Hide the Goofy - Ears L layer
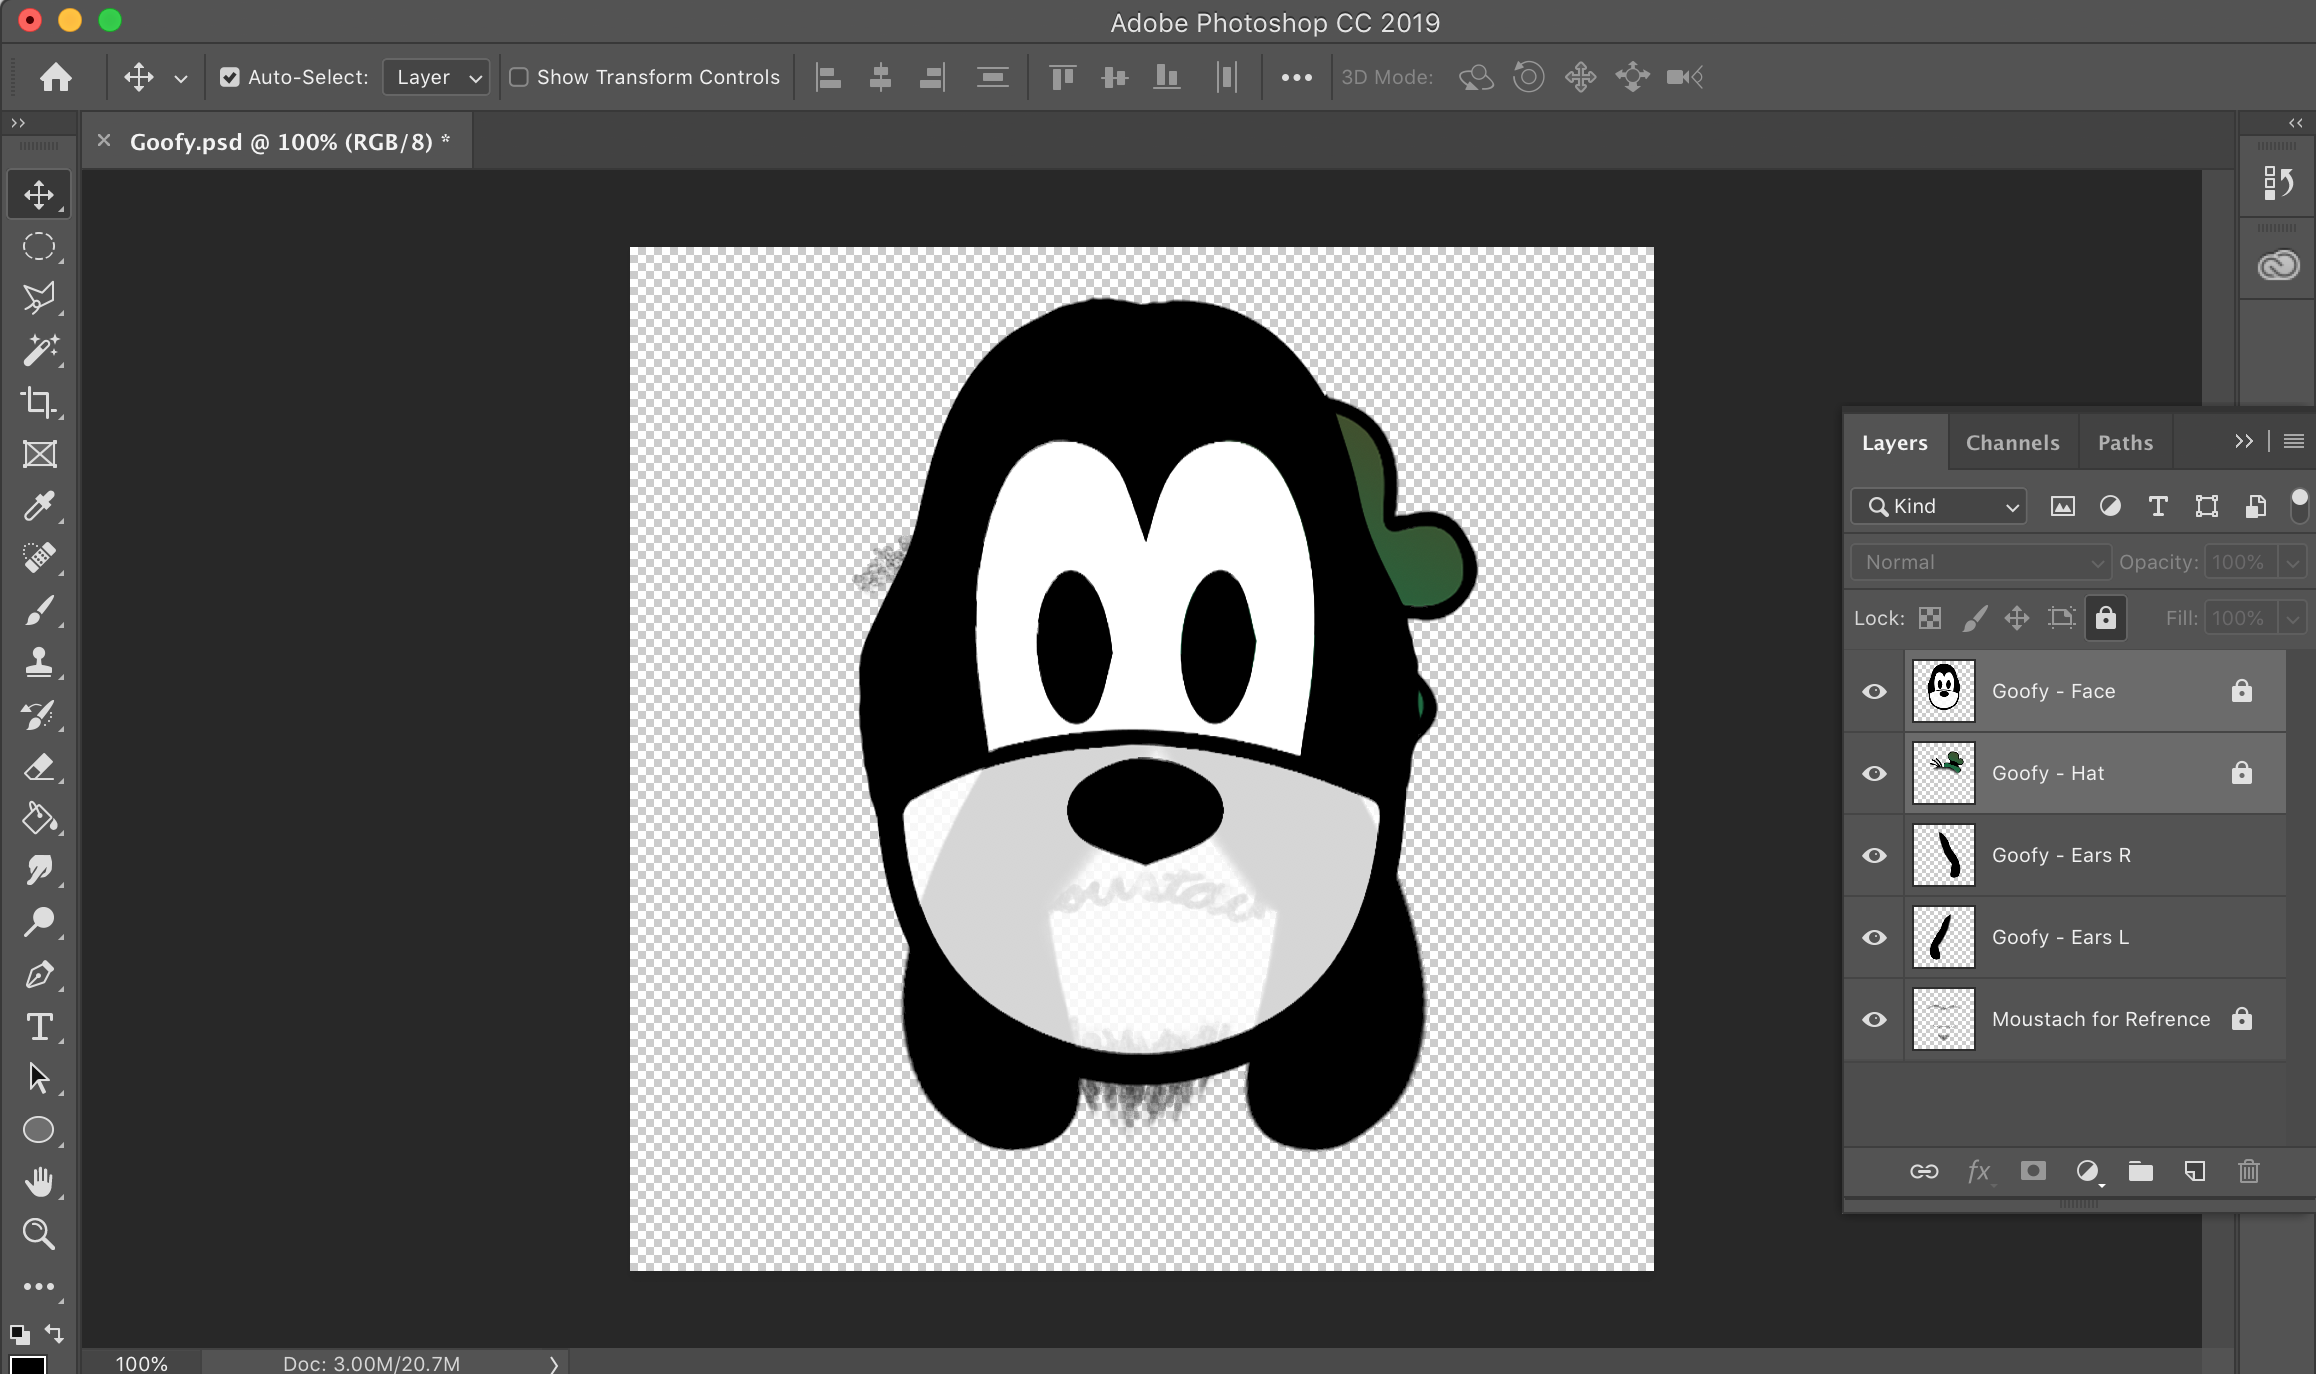 (1875, 938)
